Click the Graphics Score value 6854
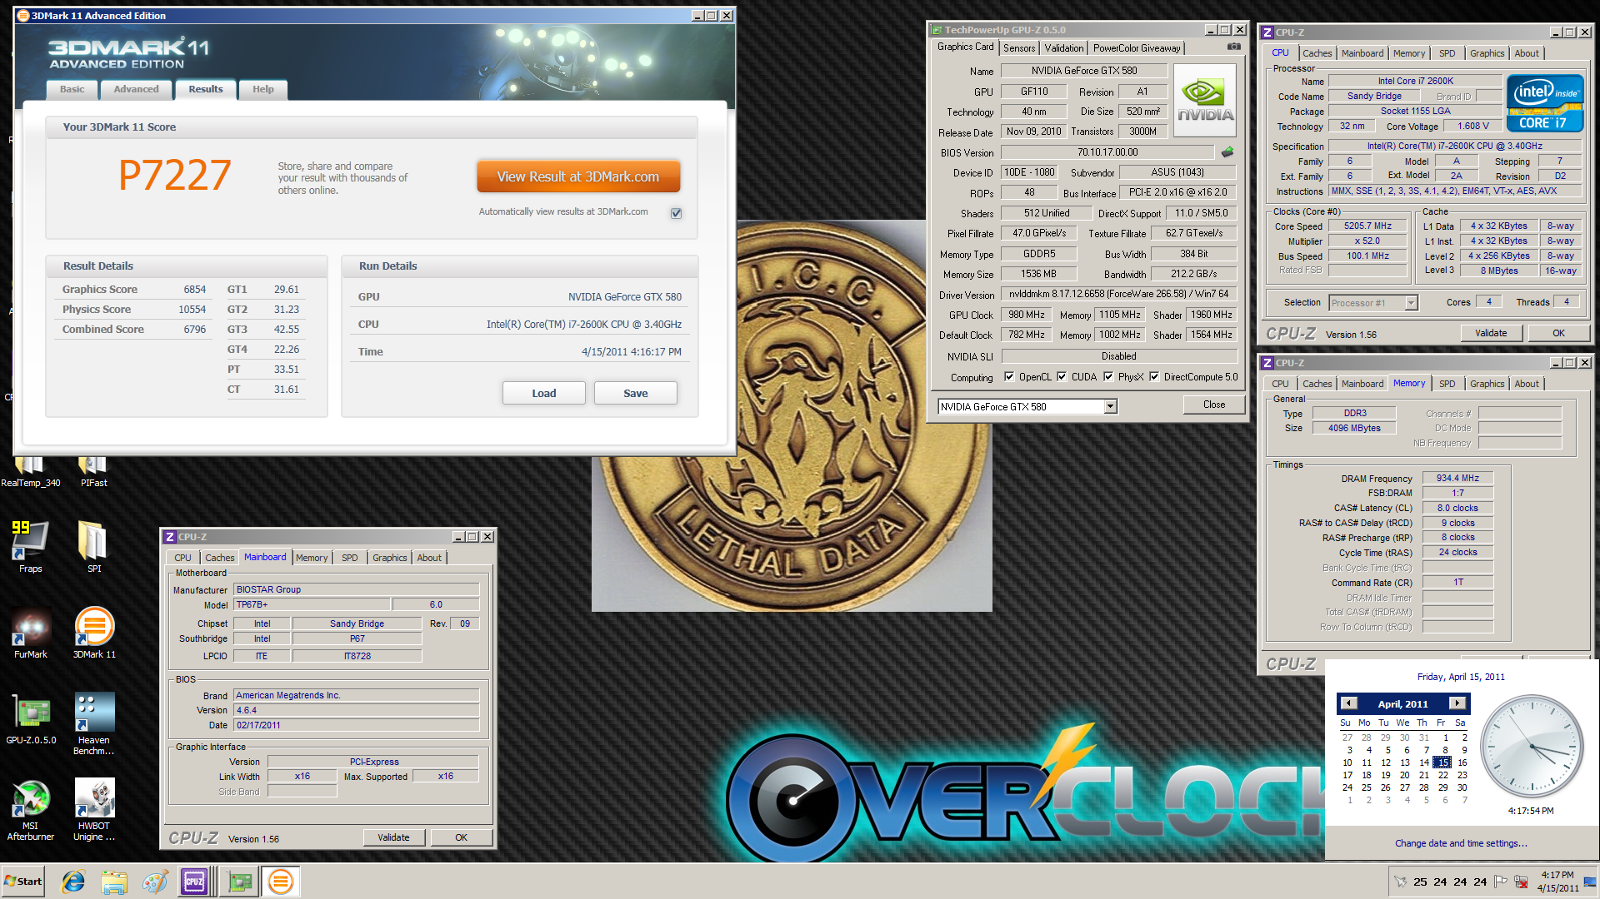Screen dimensions: 1600x899 click(194, 289)
